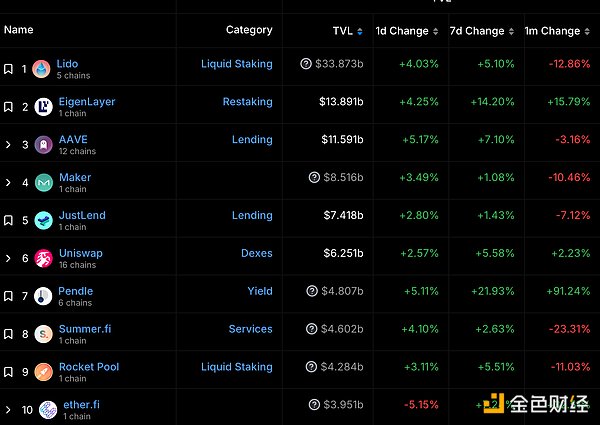Click the question mark icon beside Lido TVL

tap(305, 64)
